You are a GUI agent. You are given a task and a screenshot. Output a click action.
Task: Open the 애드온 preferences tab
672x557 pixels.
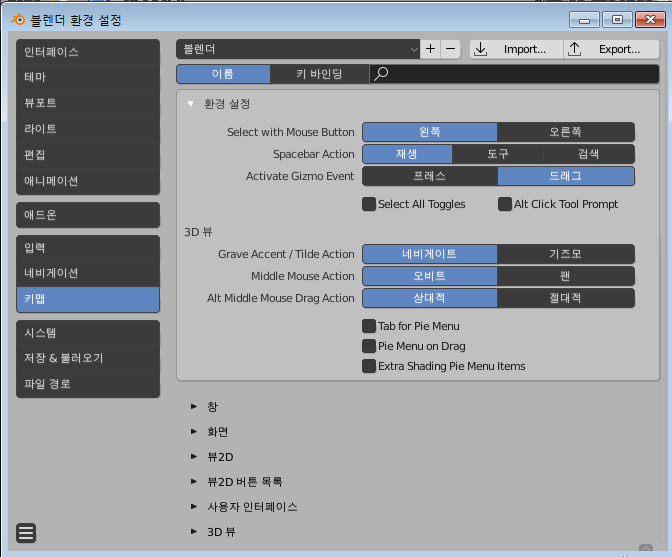88,215
